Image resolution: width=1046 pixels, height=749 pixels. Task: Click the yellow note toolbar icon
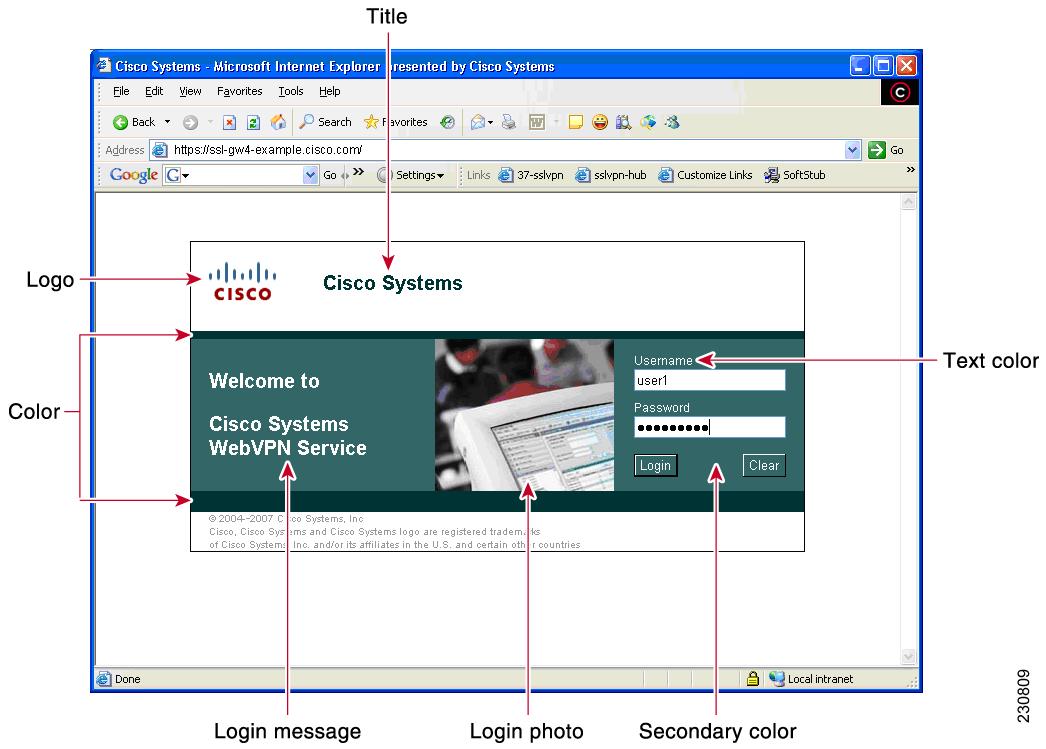coord(576,122)
